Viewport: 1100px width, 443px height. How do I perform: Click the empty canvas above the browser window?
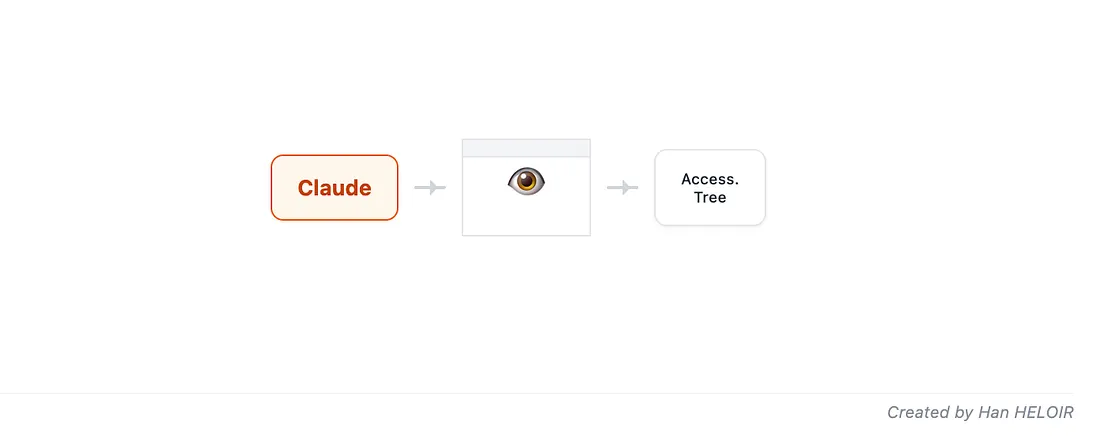click(526, 70)
